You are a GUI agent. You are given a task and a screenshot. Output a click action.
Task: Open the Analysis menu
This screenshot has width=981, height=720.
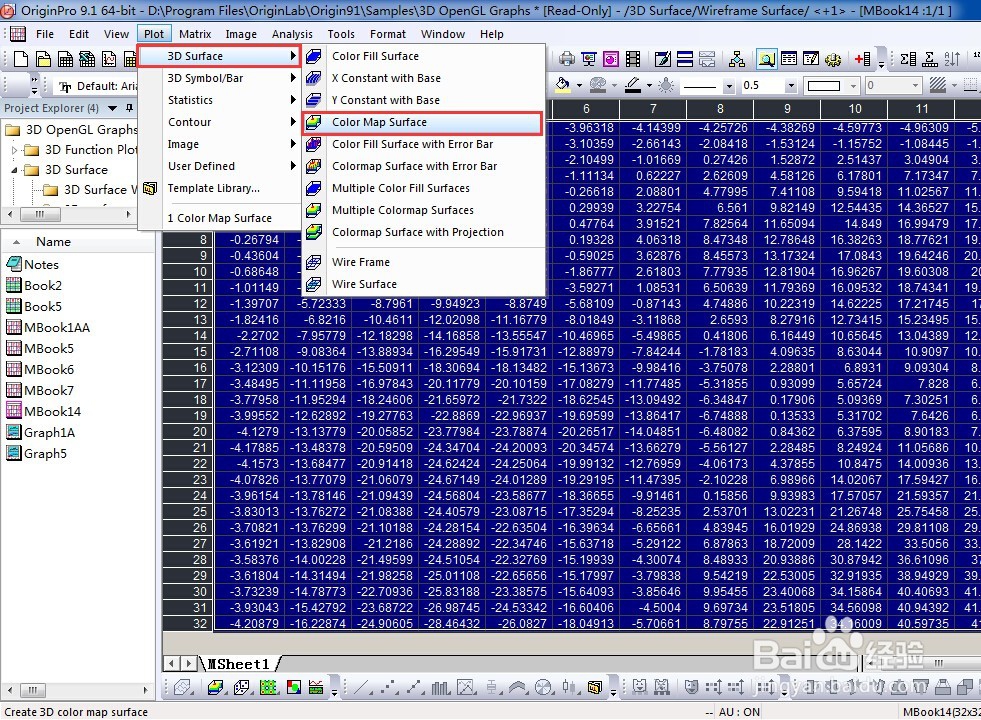click(x=292, y=34)
